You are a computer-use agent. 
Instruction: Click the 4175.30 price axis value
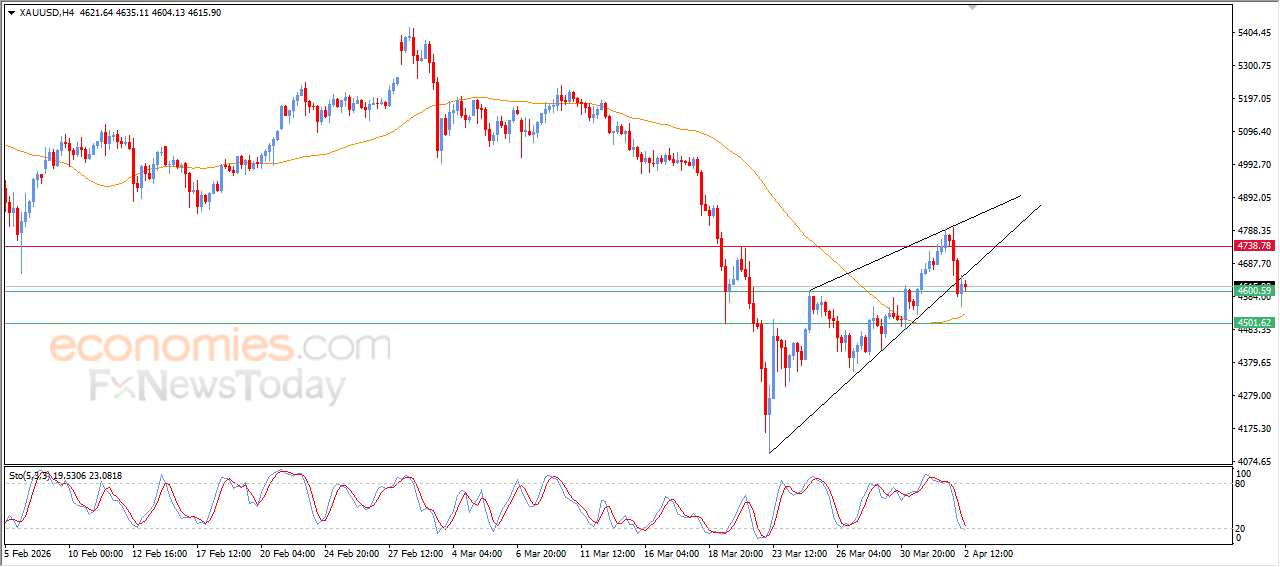(1253, 429)
